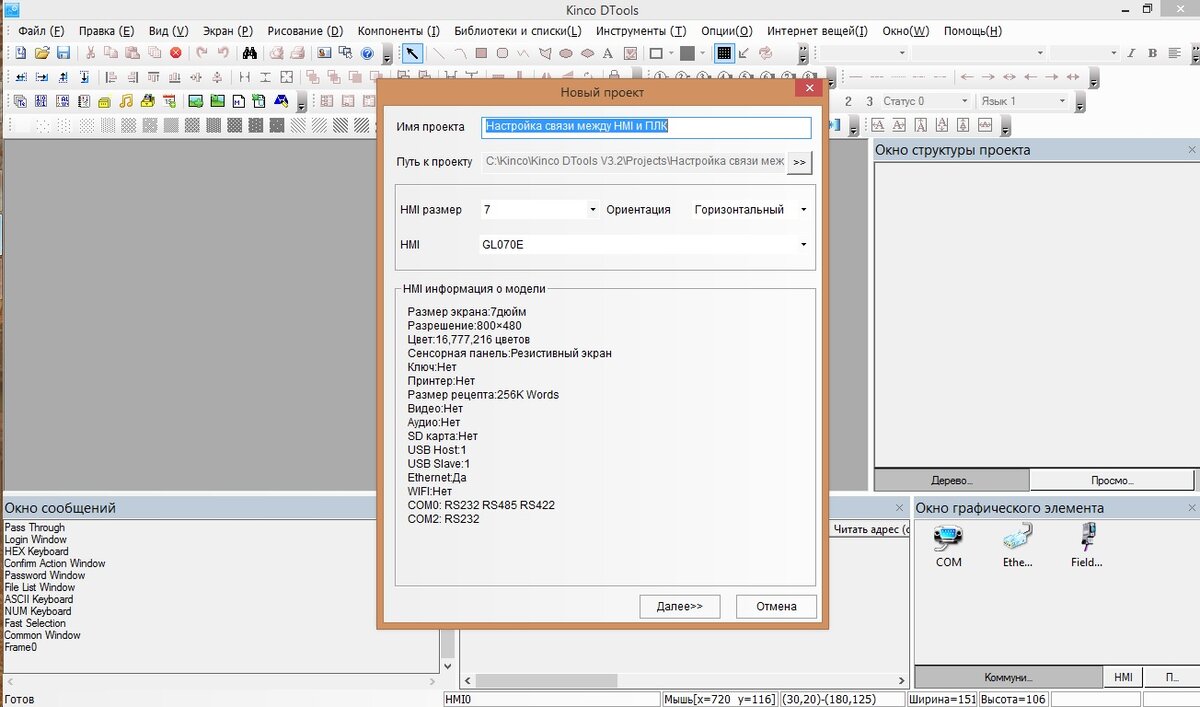This screenshot has width=1200, height=707.
Task: Select the Ellipse drawing tool
Action: (565, 53)
